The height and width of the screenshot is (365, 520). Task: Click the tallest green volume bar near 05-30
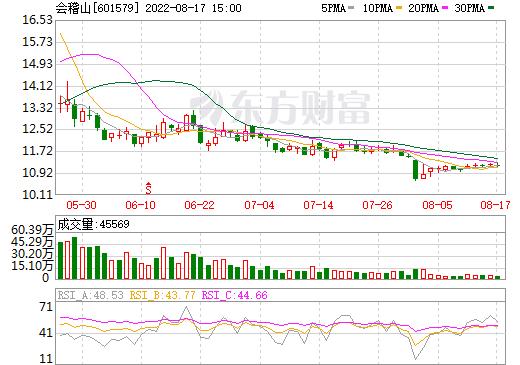[75, 258]
